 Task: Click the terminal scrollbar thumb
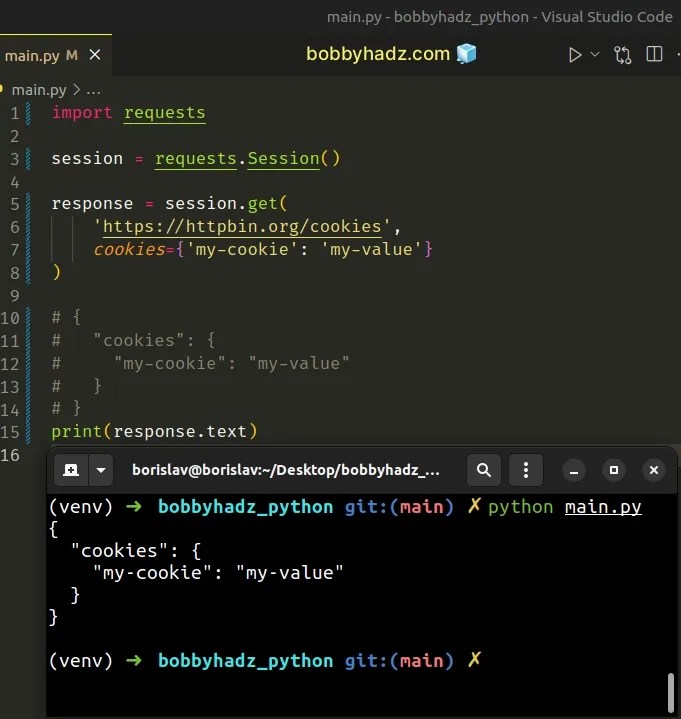[x=670, y=692]
